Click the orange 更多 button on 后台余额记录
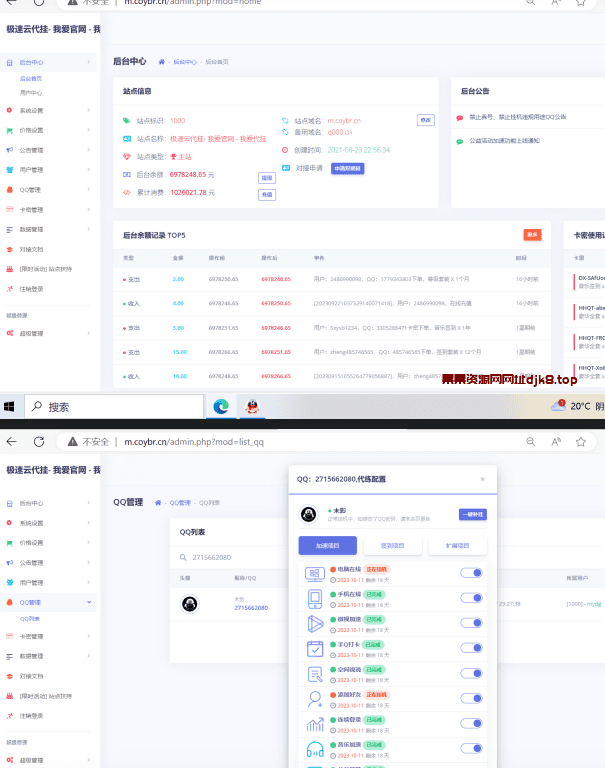This screenshot has height=768, width=605. [532, 235]
